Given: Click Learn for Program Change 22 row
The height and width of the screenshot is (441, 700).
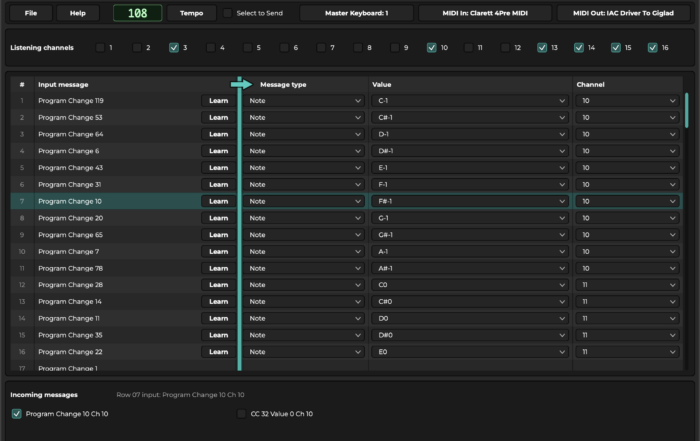Looking at the screenshot, I should coord(218,352).
